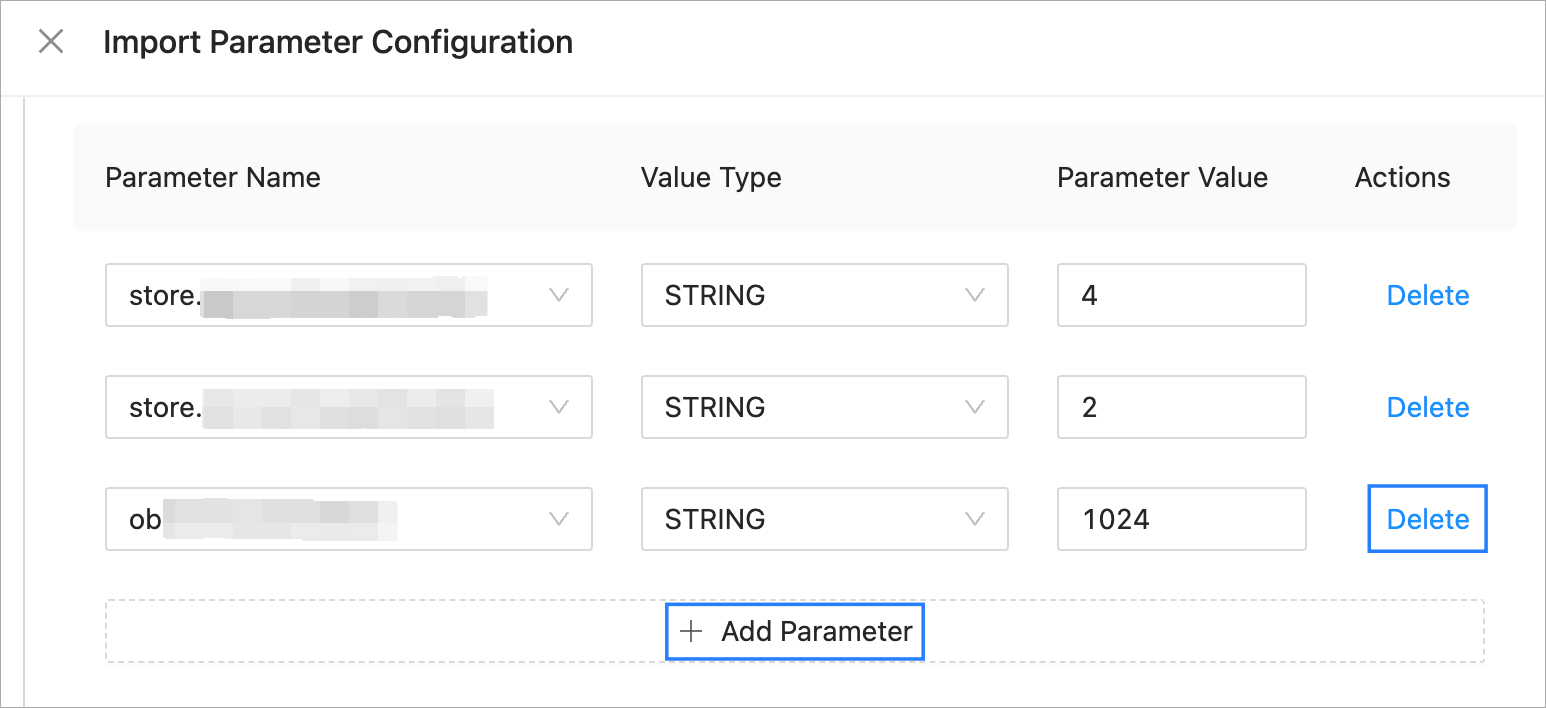Delete the parameter with value 1024

(x=1427, y=519)
